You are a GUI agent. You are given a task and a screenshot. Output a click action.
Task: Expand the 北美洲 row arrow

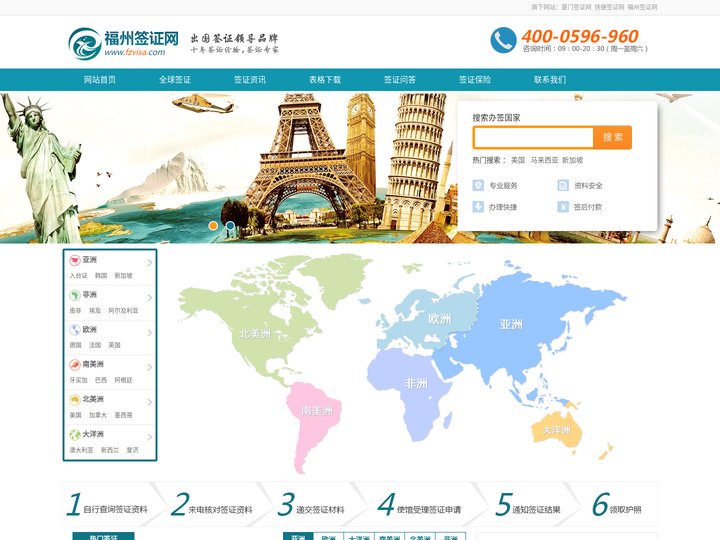point(150,402)
